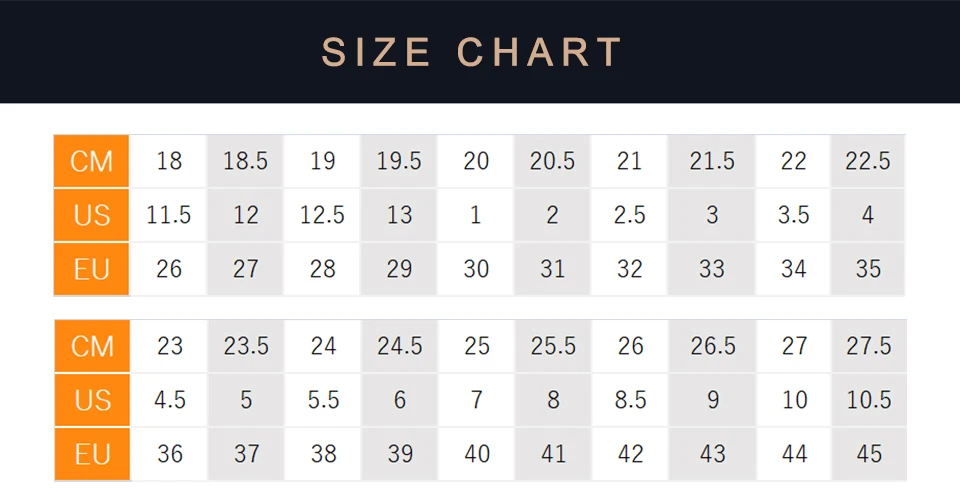
Task: Select the 22.5 cm cell
Action: [868, 161]
